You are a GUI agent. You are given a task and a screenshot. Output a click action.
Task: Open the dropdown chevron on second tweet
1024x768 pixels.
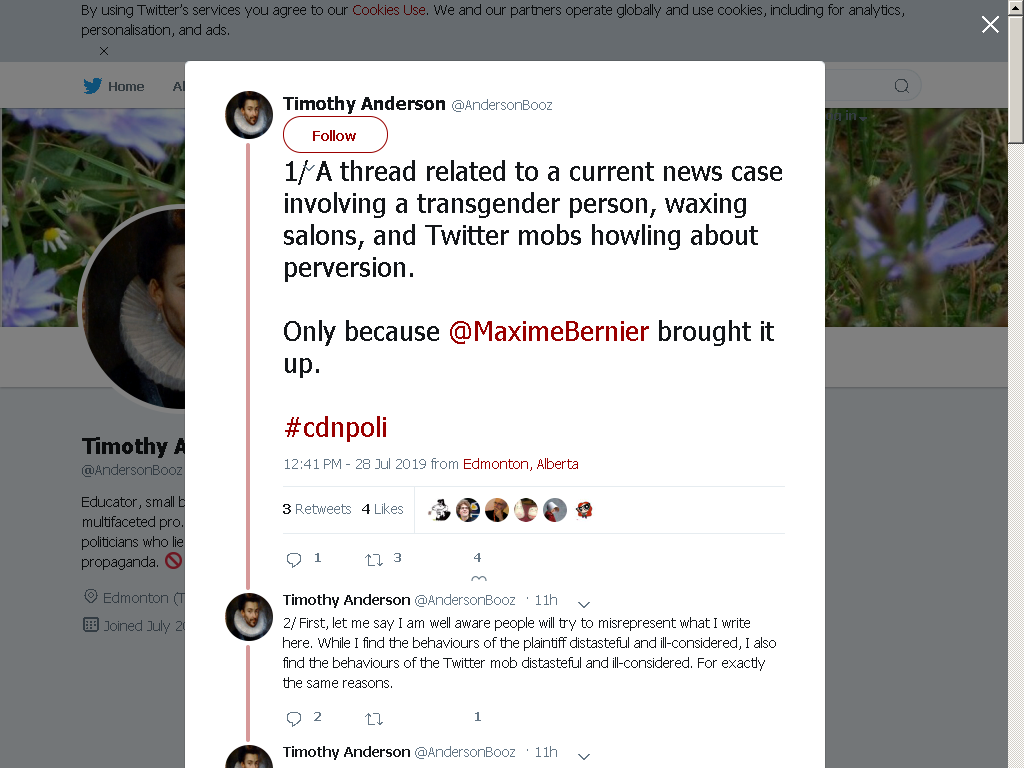pyautogui.click(x=584, y=604)
